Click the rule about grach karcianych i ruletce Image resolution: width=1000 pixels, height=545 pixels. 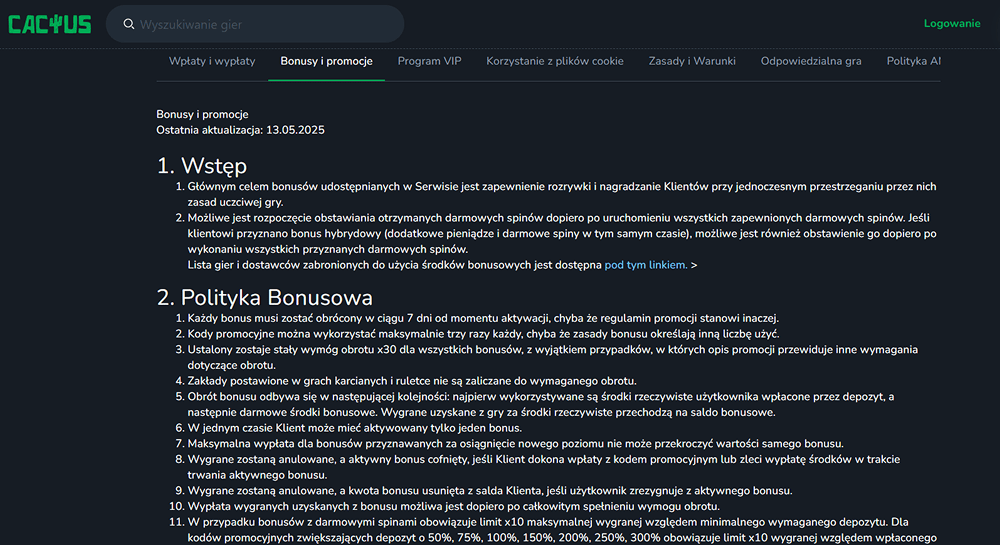(412, 381)
